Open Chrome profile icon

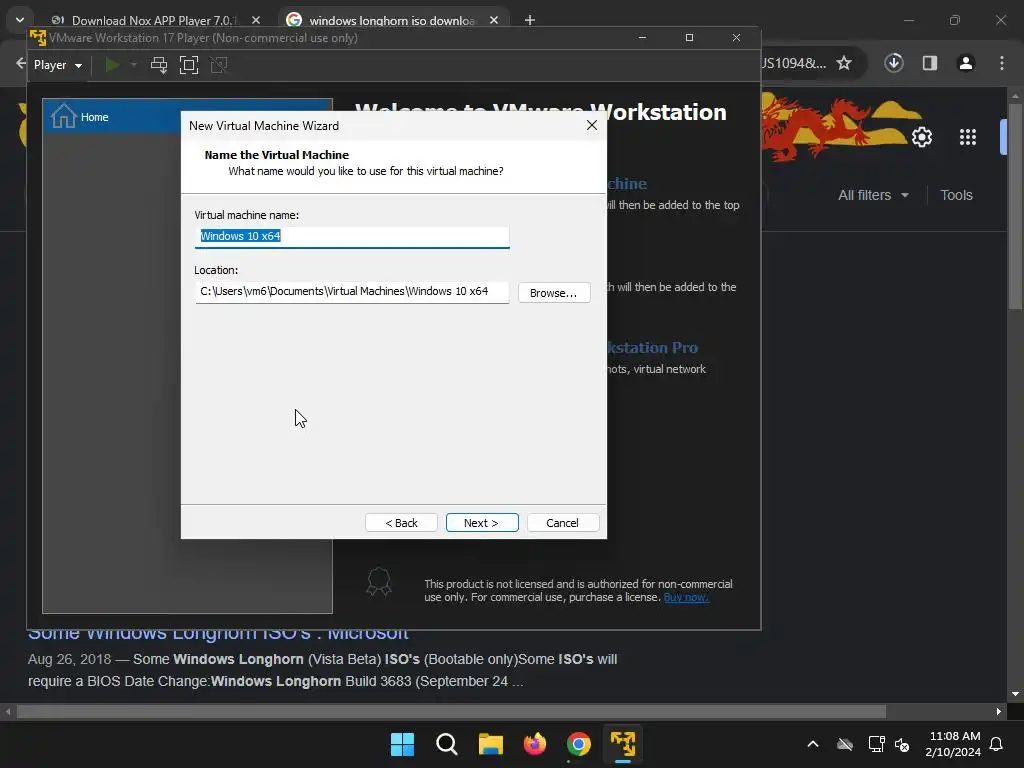(966, 63)
